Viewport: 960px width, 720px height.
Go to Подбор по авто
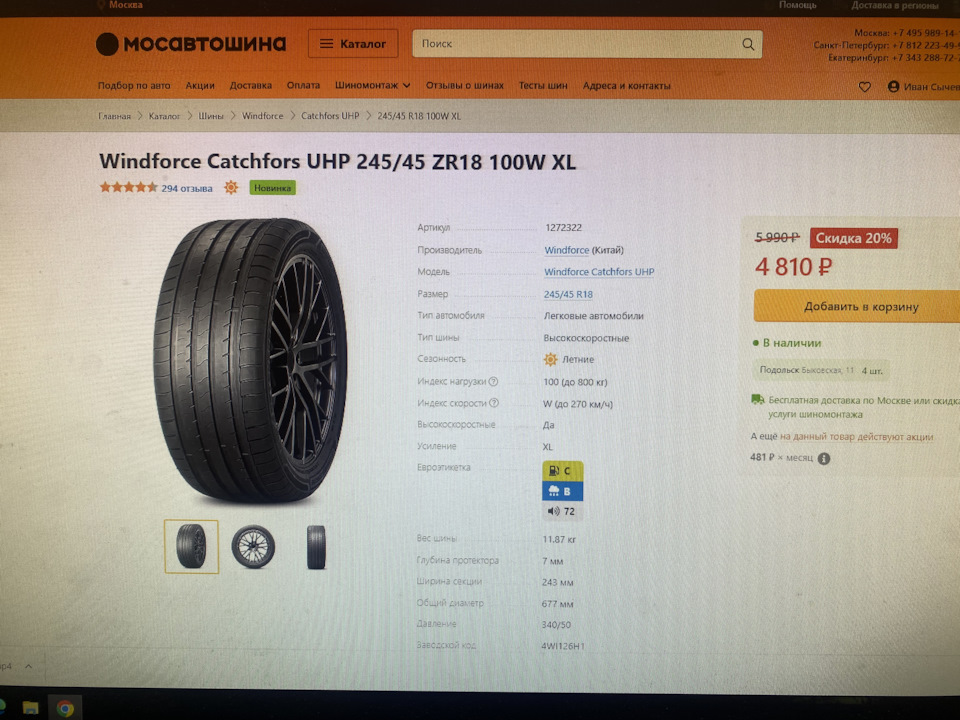[134, 85]
